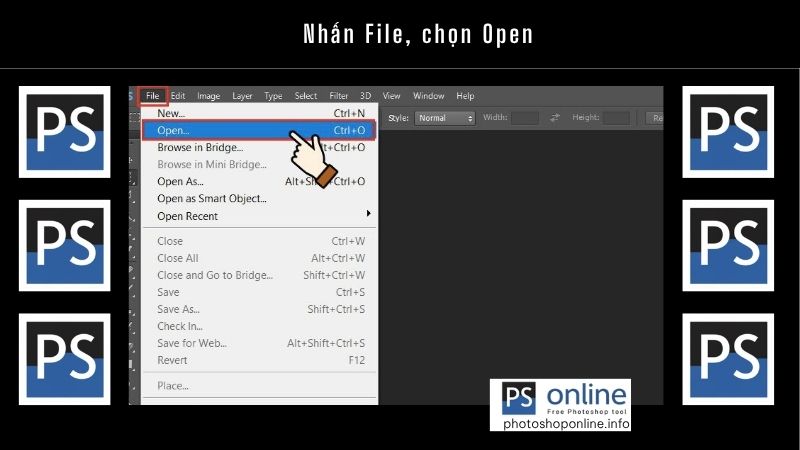Choose Save for Web... entry
This screenshot has height=450, width=800.
click(260, 343)
